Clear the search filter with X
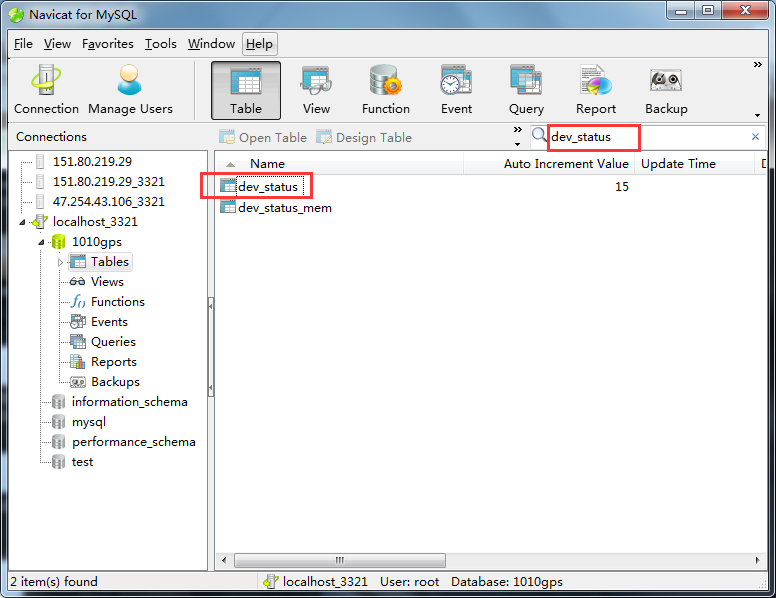The height and width of the screenshot is (598, 776). click(755, 137)
